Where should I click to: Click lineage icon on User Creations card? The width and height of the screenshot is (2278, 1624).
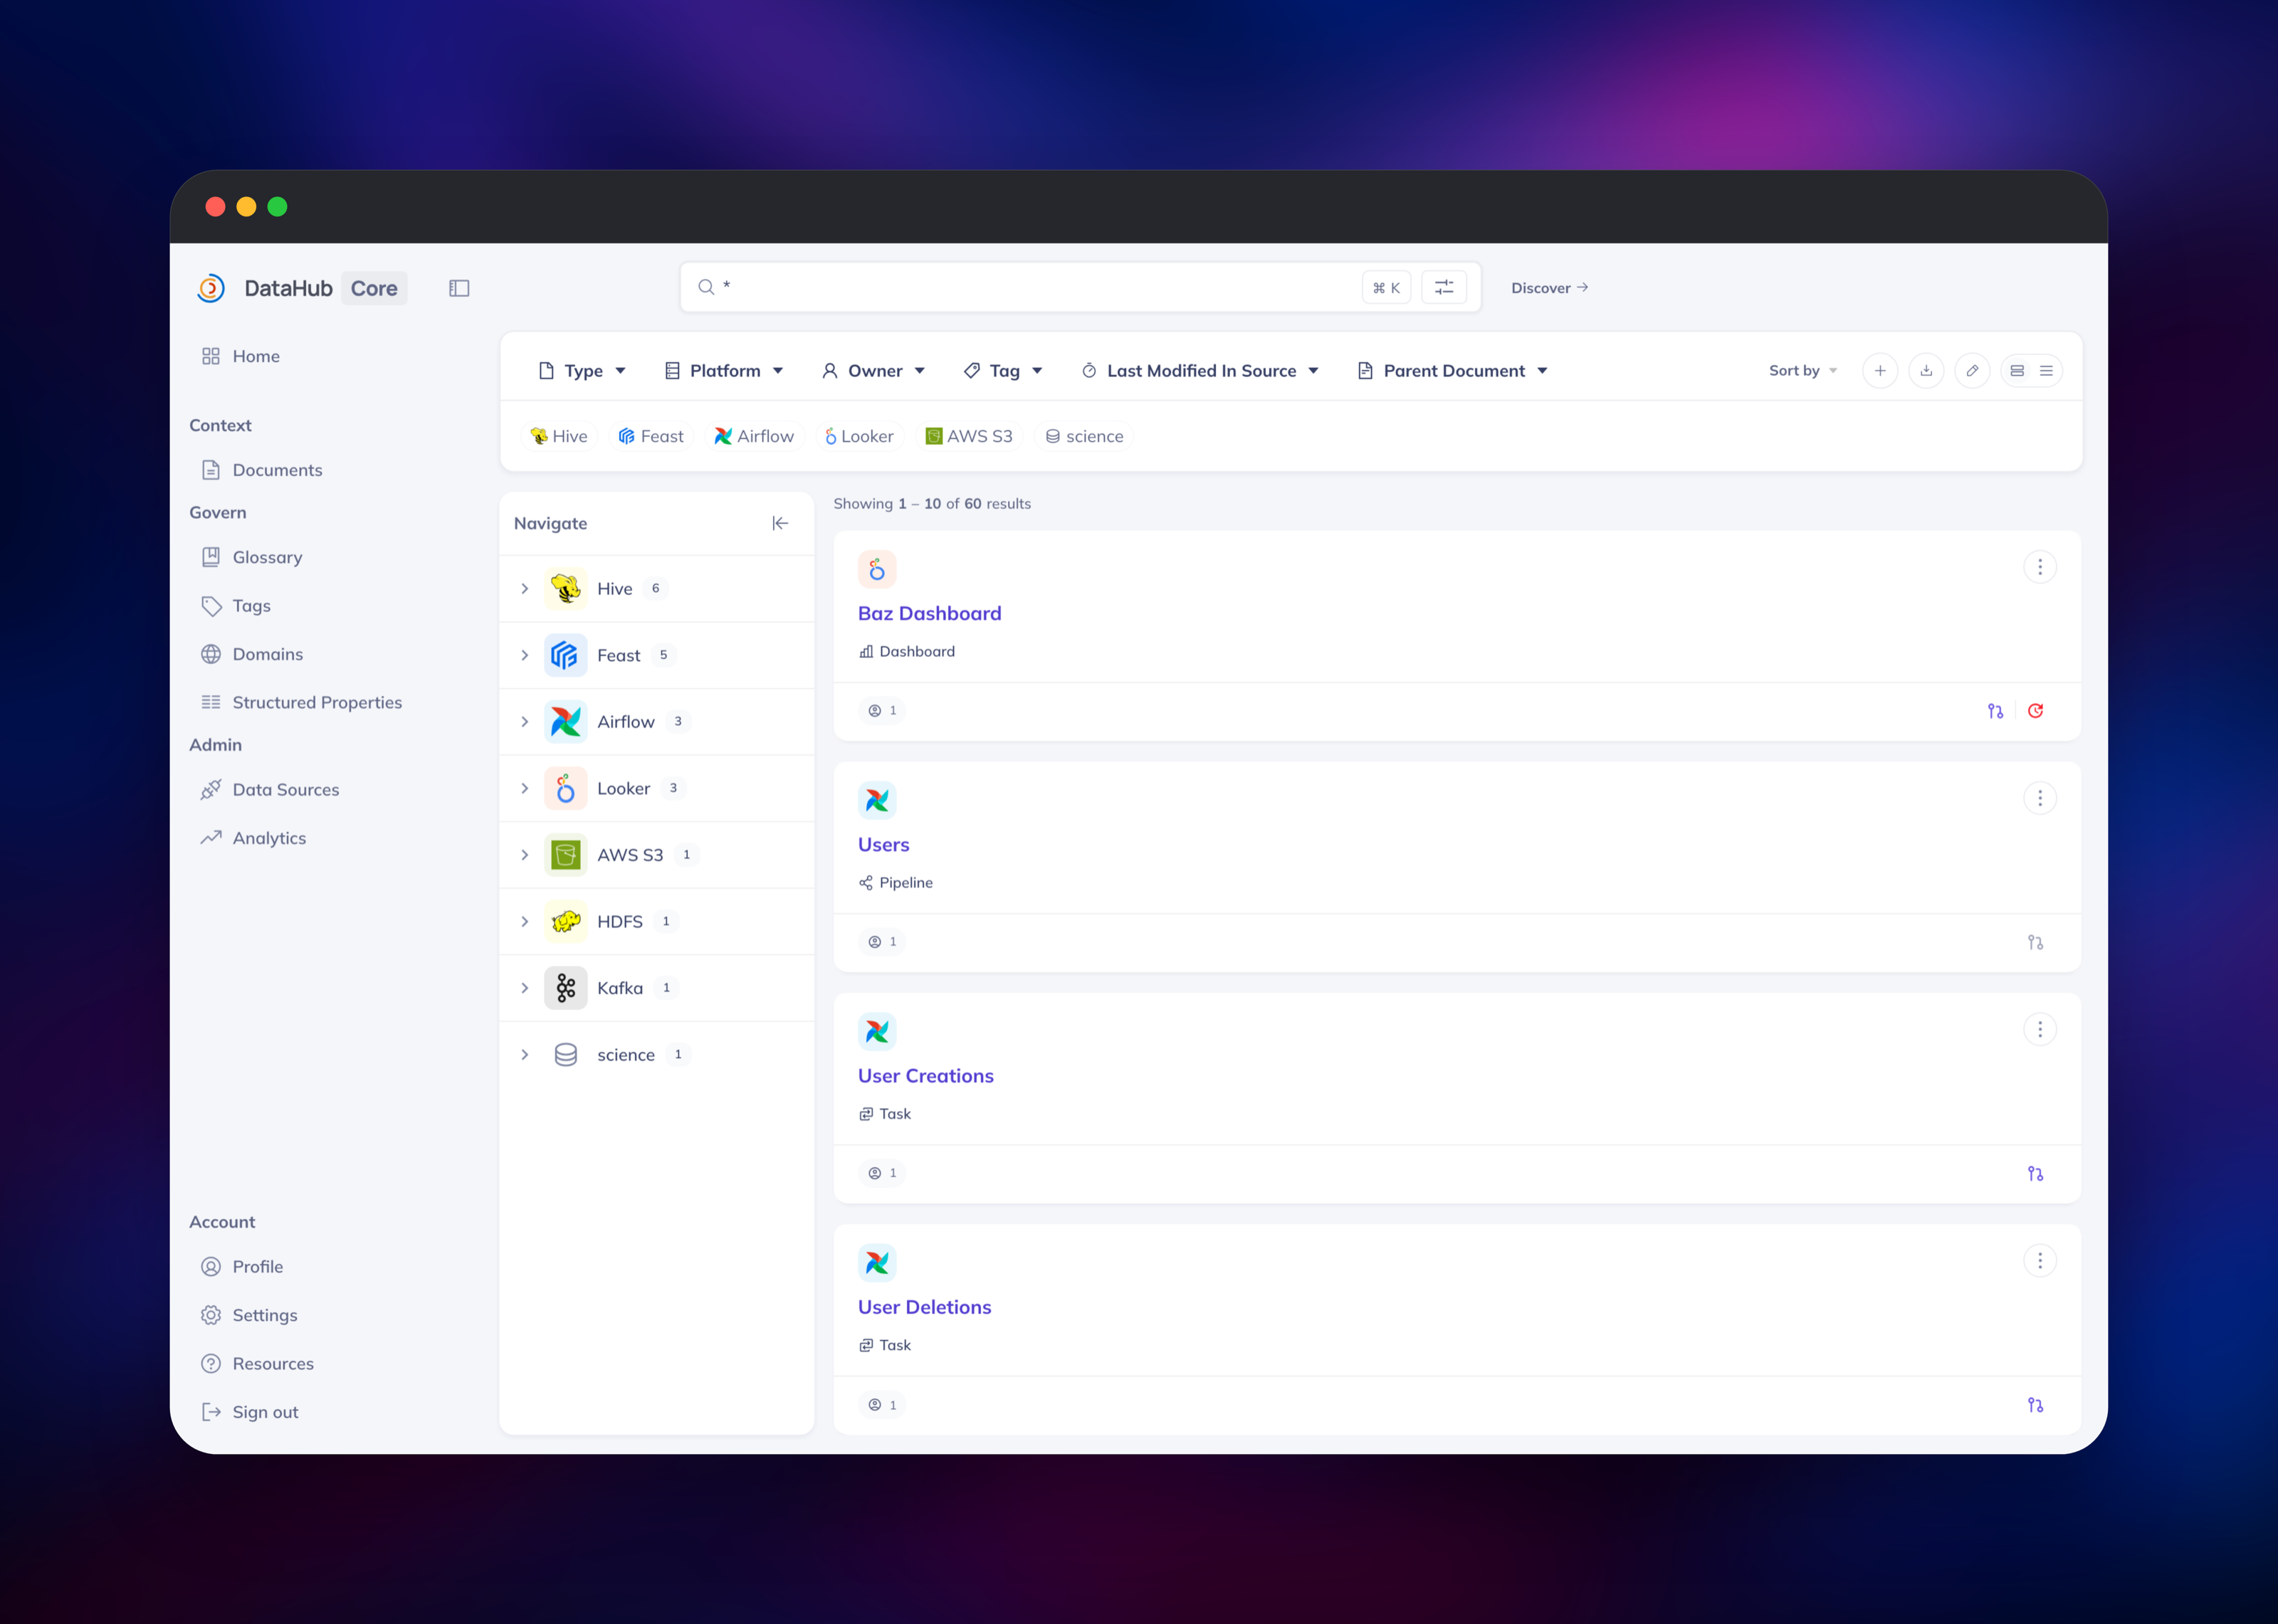click(x=2035, y=1174)
